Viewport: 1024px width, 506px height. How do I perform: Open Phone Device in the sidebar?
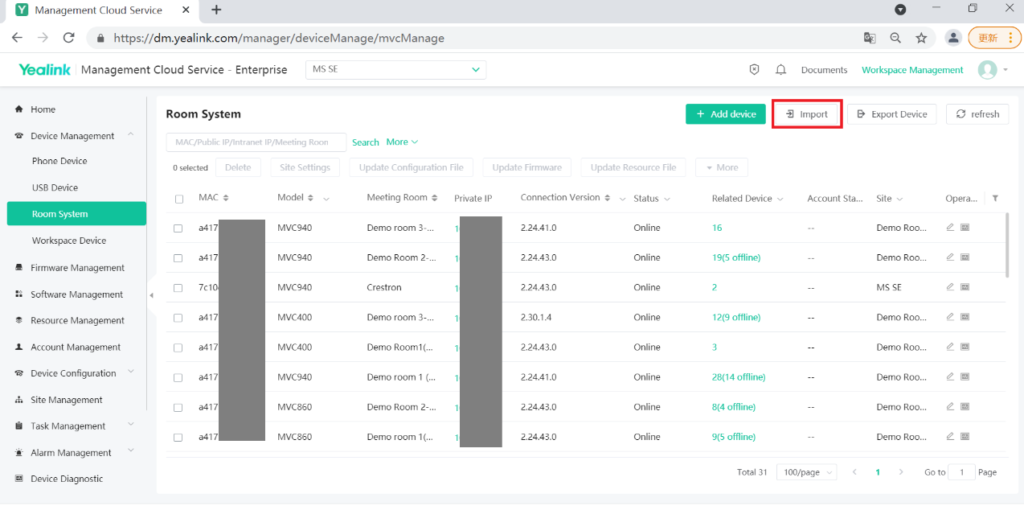click(x=59, y=161)
